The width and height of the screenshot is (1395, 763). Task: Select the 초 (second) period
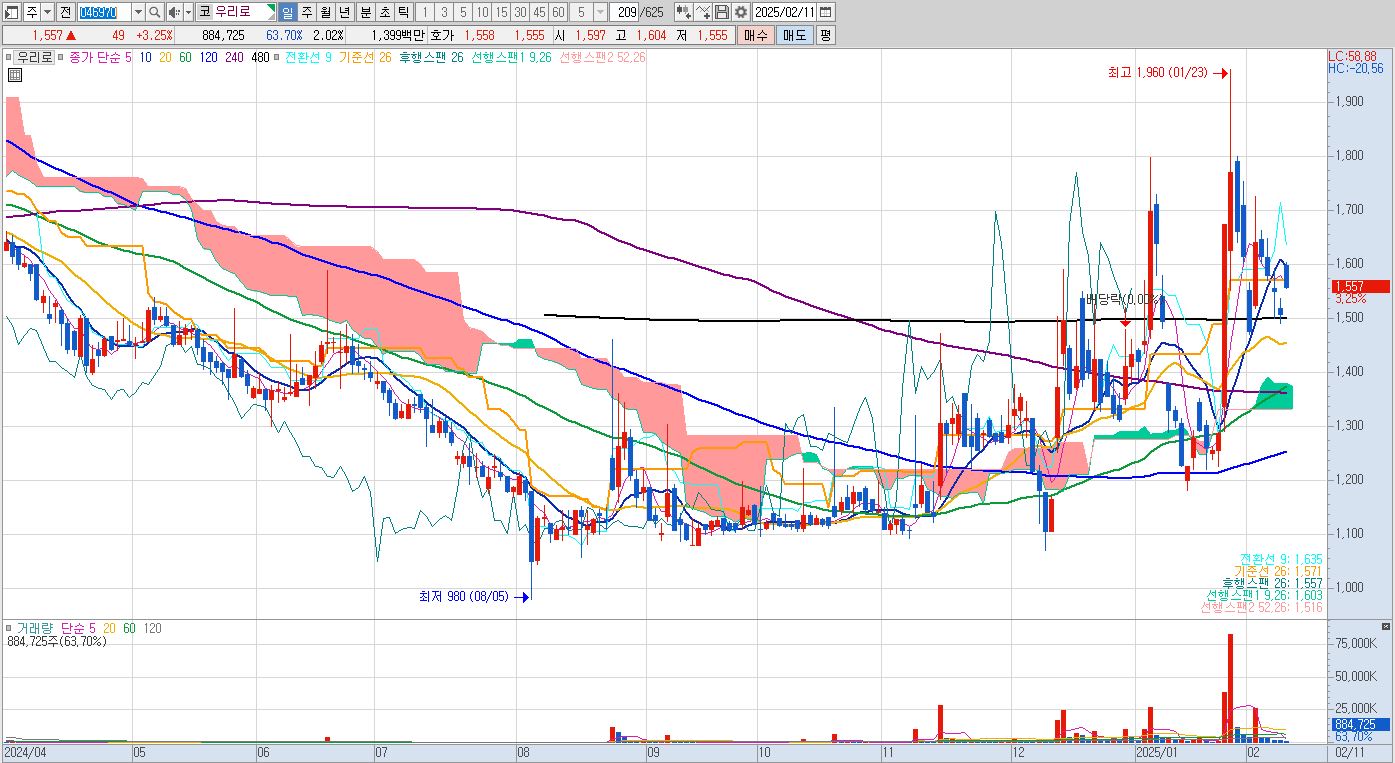point(383,12)
